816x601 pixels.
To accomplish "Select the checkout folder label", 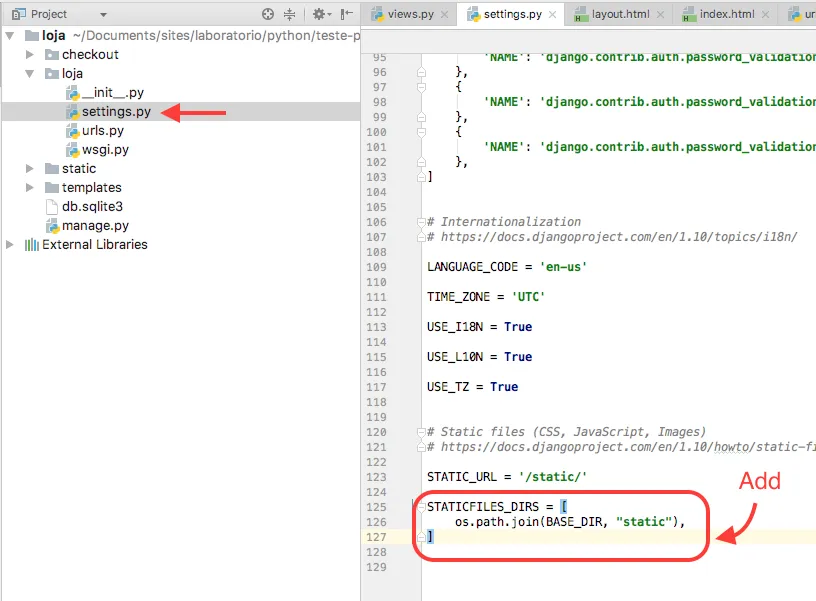I will [x=90, y=55].
